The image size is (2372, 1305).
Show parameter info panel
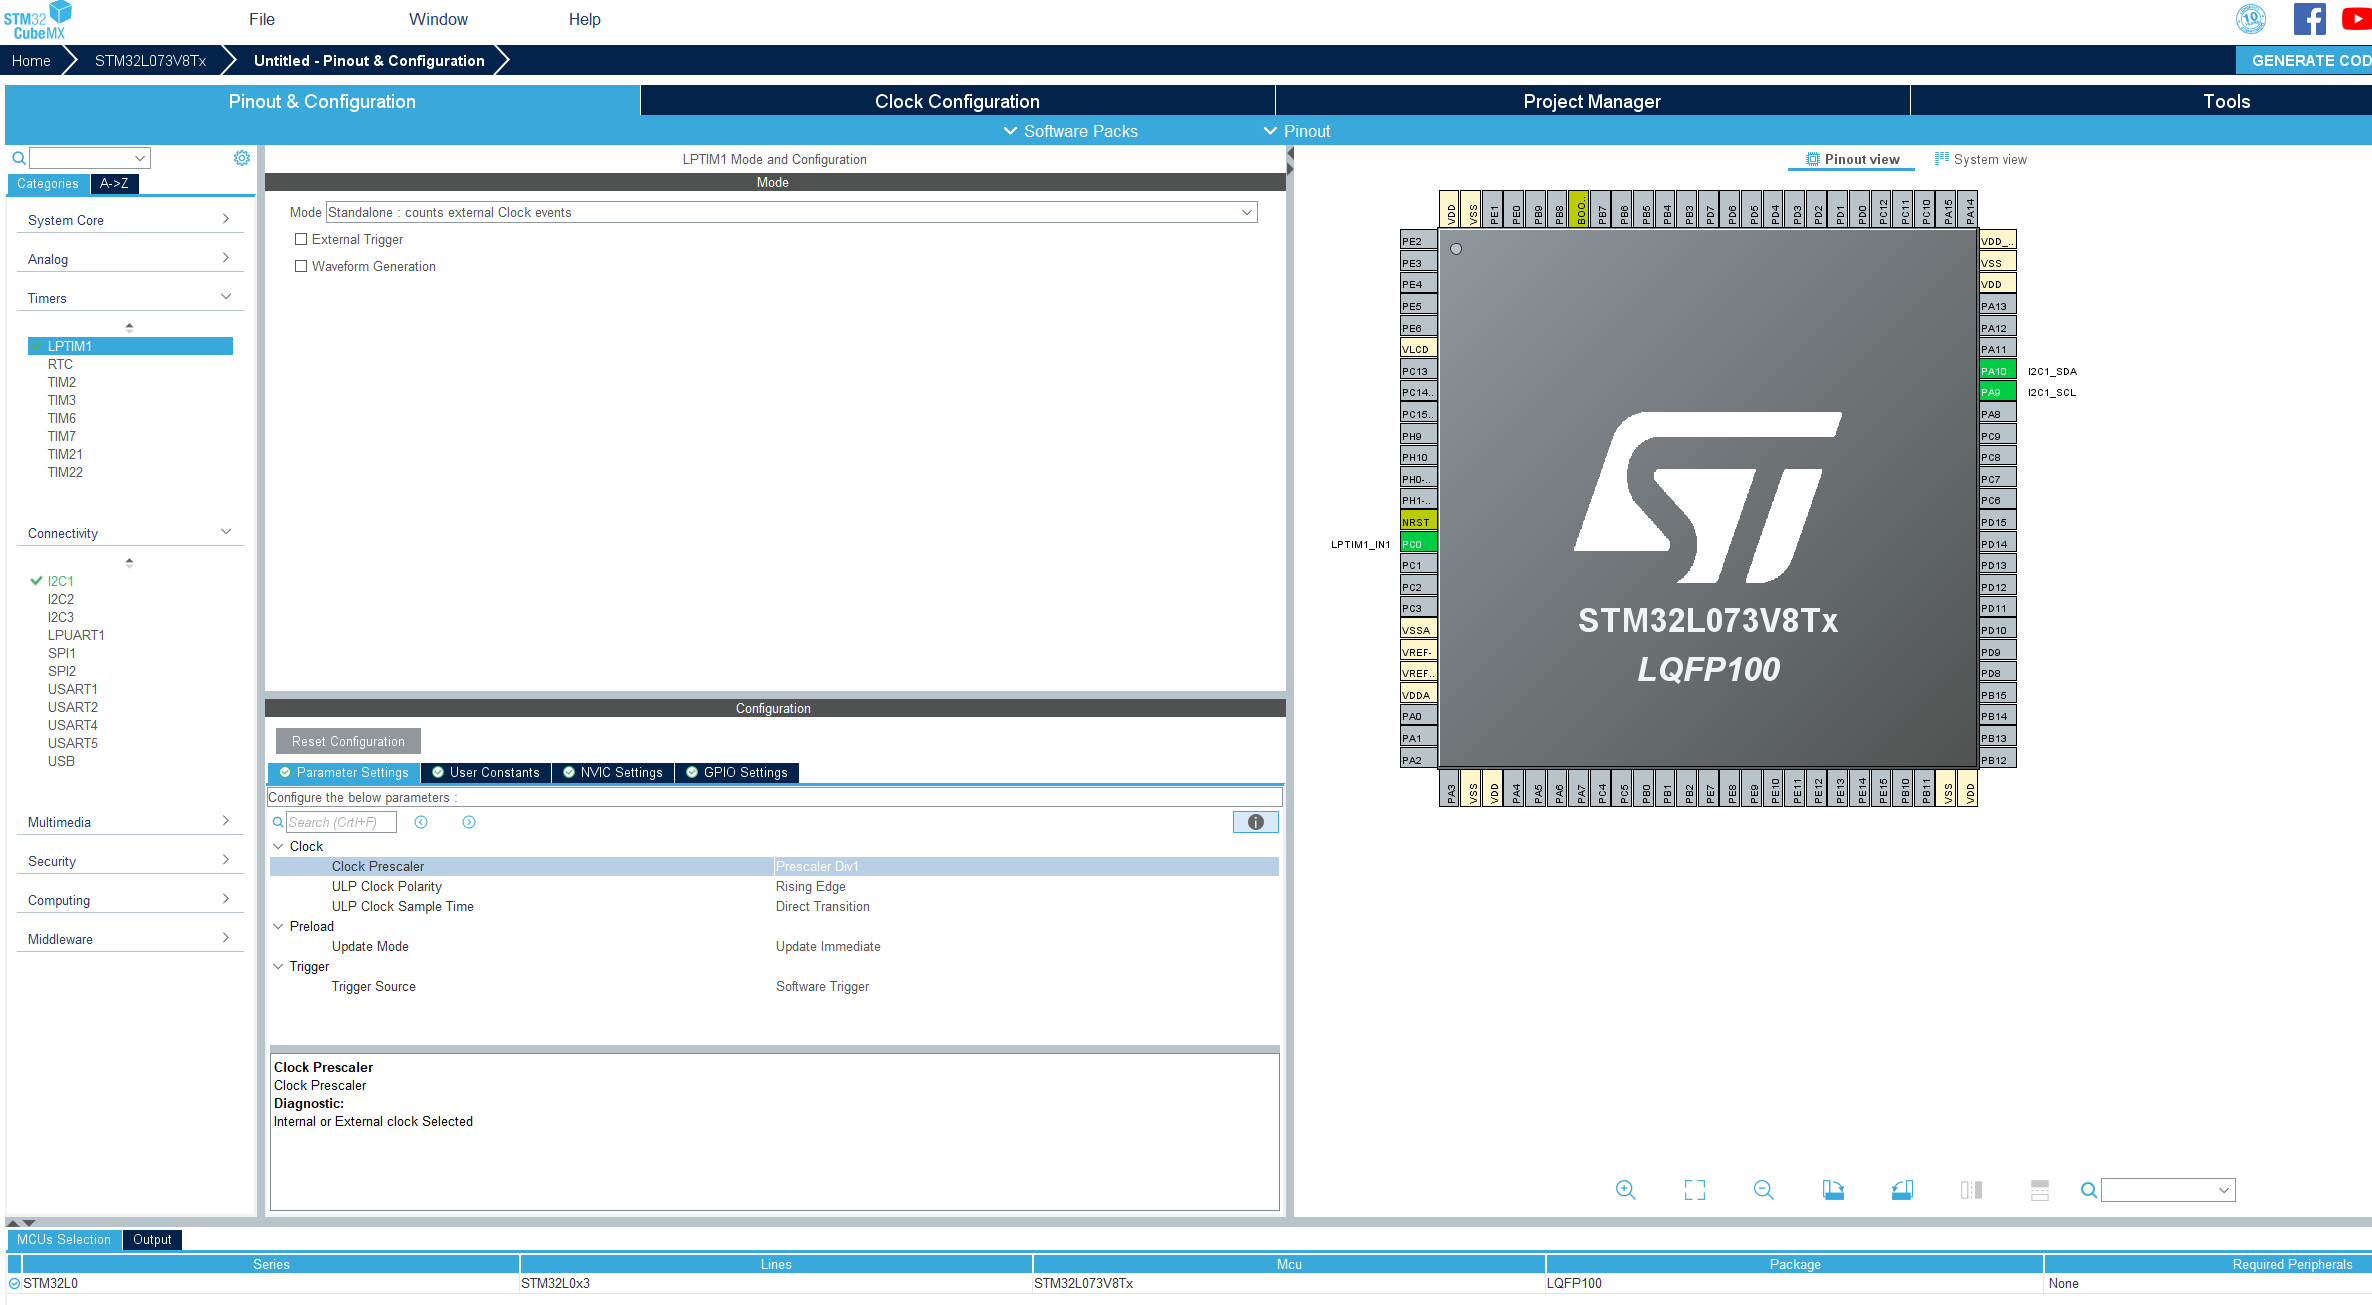pyautogui.click(x=1256, y=822)
